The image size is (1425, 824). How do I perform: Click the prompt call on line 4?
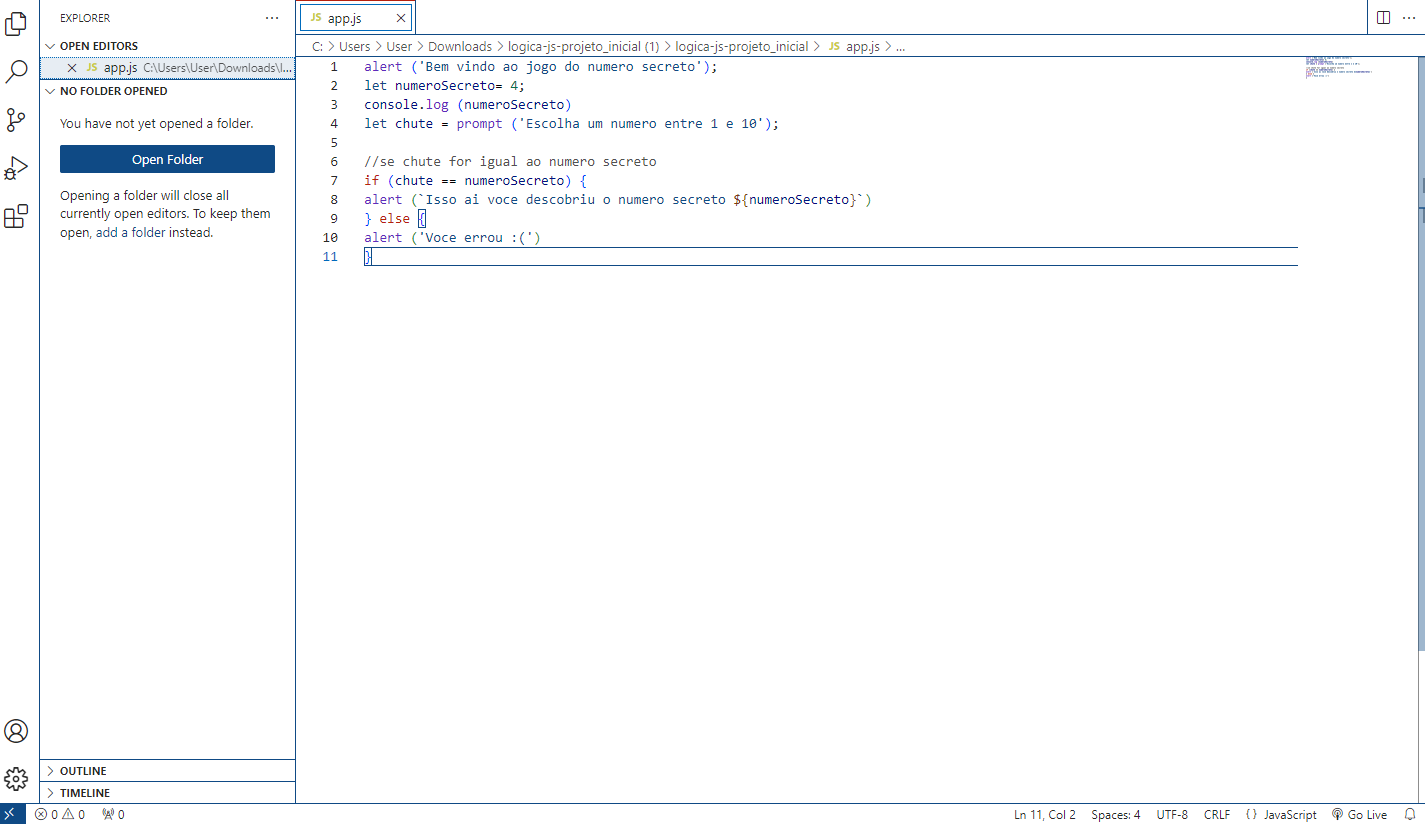(x=617, y=124)
